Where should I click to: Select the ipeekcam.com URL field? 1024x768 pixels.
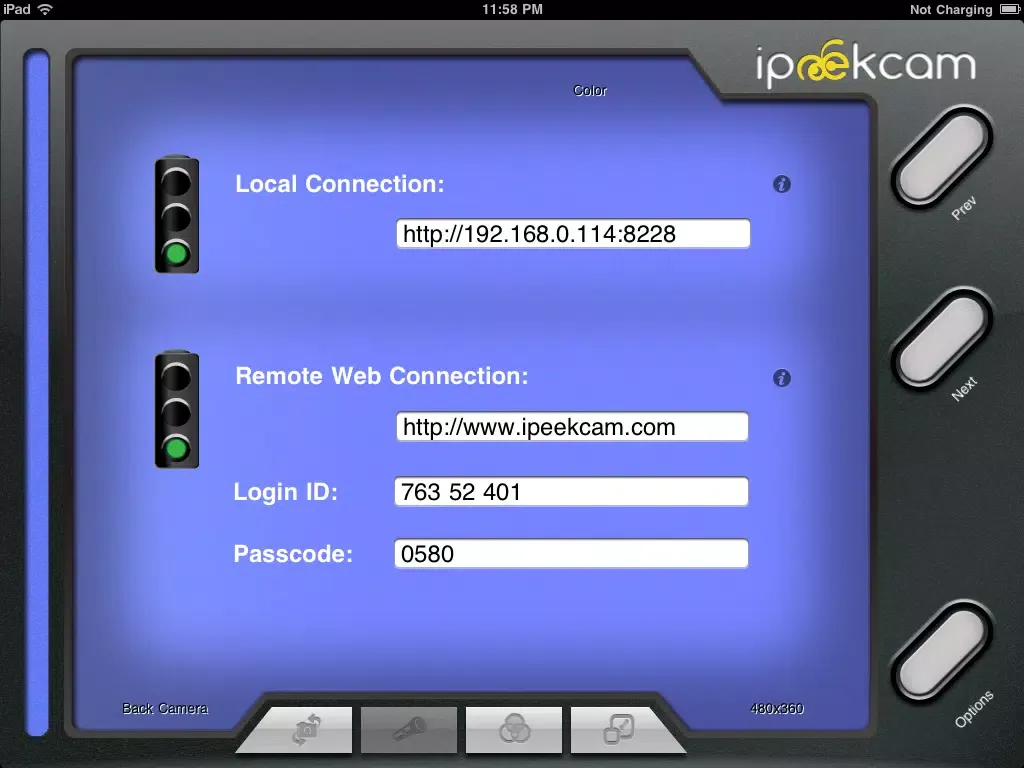click(x=572, y=427)
